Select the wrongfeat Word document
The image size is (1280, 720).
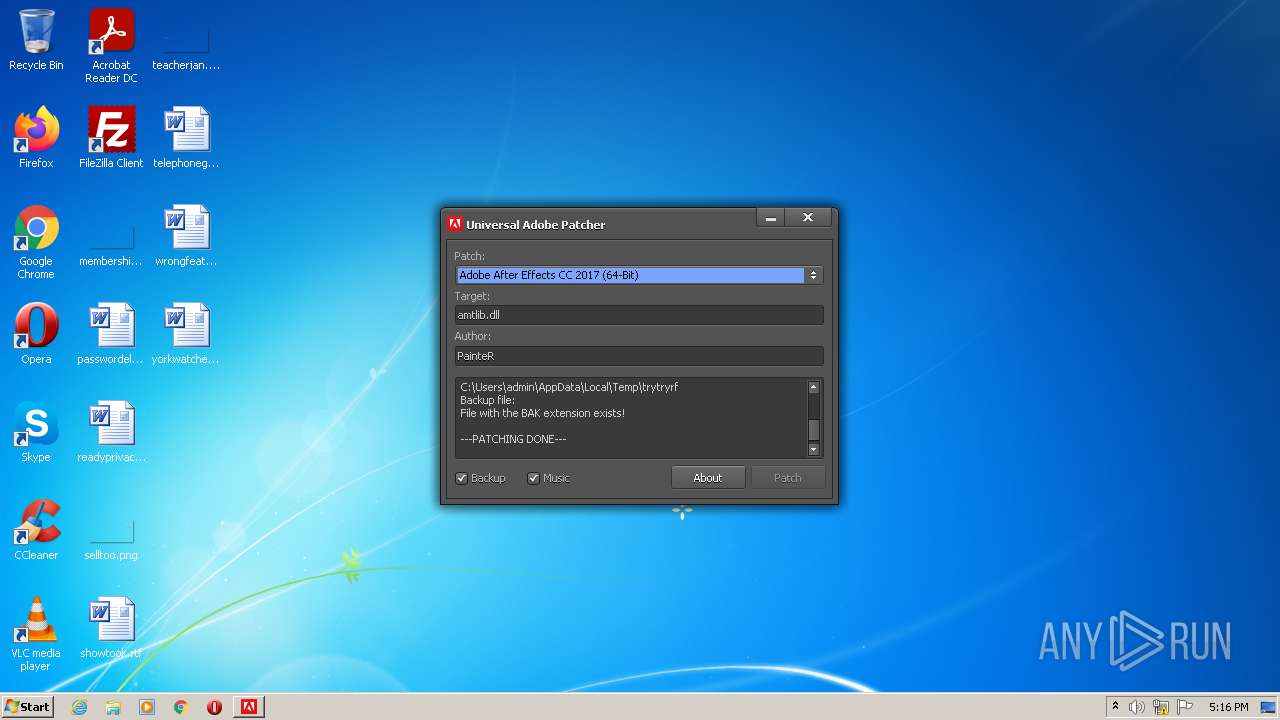(x=186, y=236)
